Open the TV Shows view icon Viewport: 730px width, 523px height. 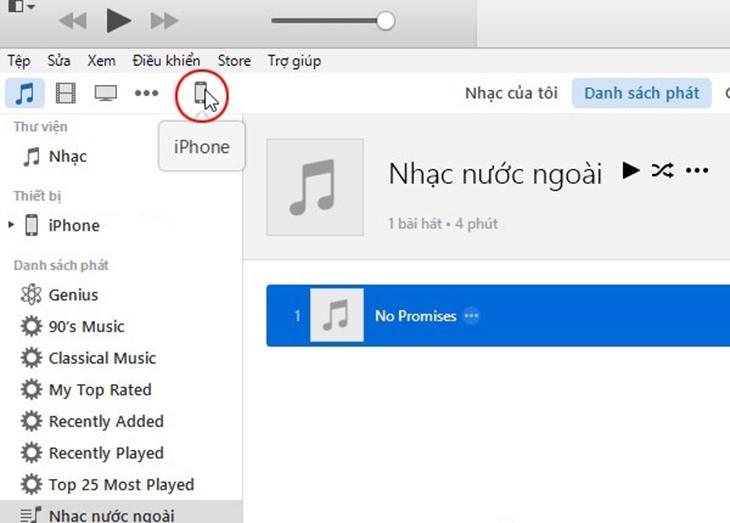(106, 94)
